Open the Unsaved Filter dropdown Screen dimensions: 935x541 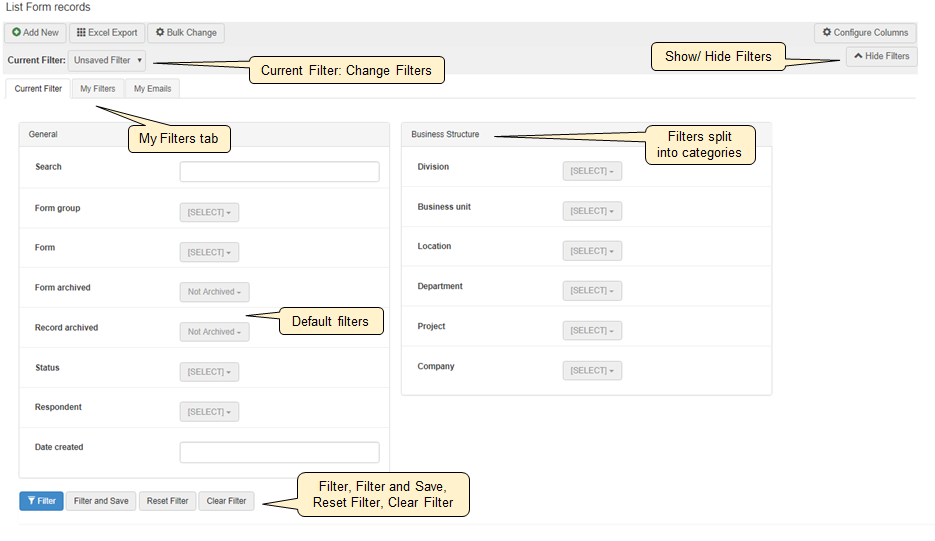108,61
